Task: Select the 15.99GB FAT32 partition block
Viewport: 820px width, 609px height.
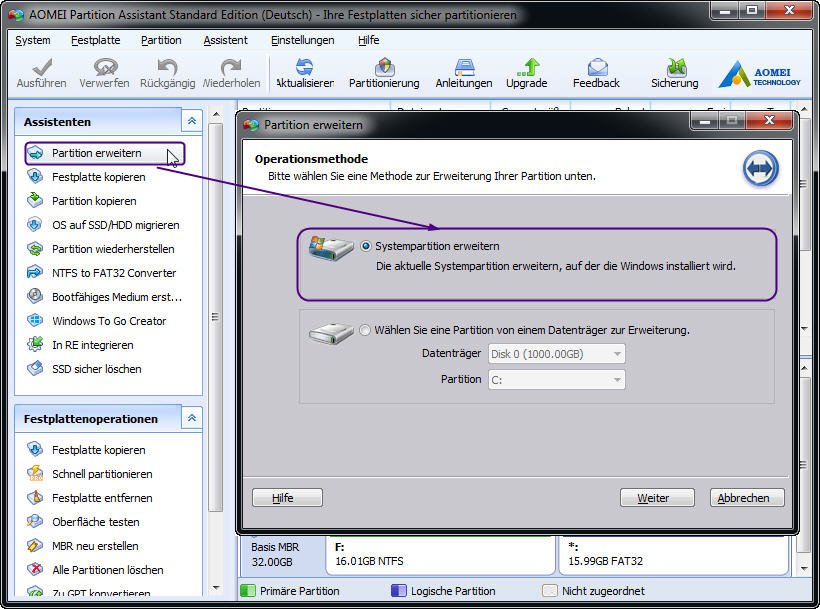Action: click(x=674, y=555)
